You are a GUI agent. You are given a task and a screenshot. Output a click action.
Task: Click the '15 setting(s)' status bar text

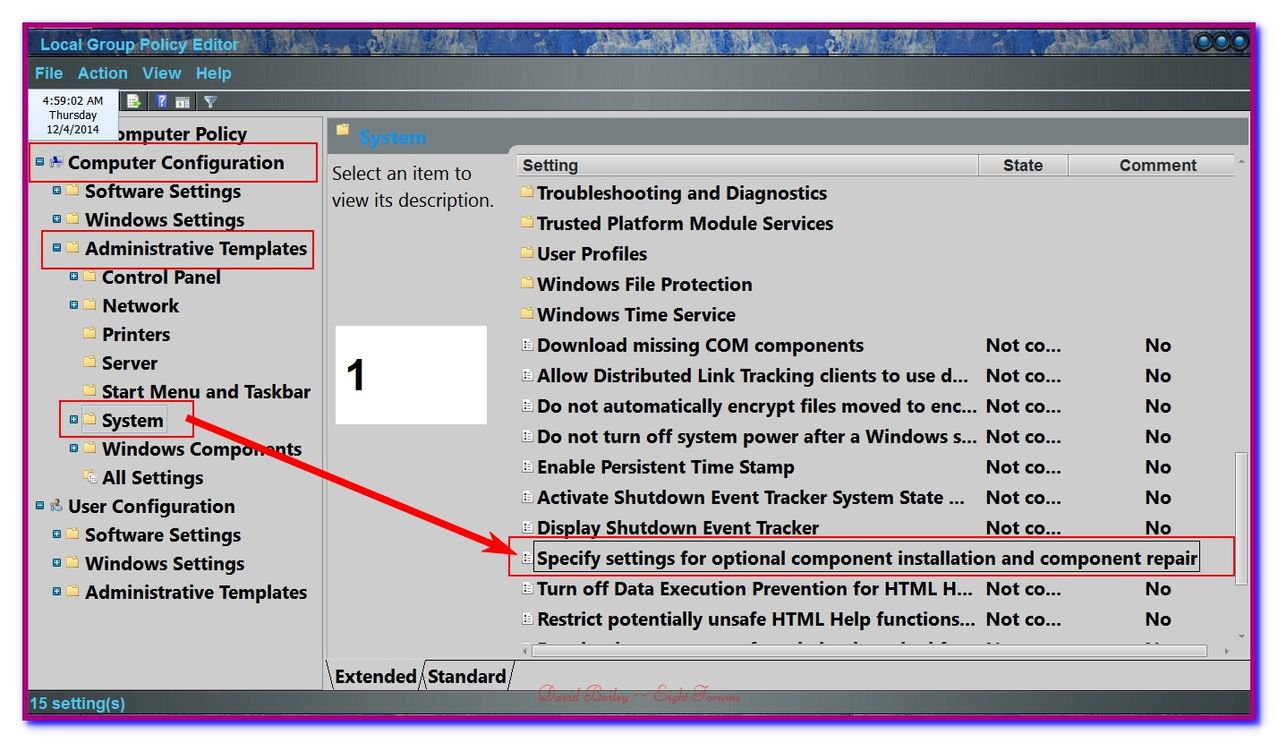click(x=78, y=703)
